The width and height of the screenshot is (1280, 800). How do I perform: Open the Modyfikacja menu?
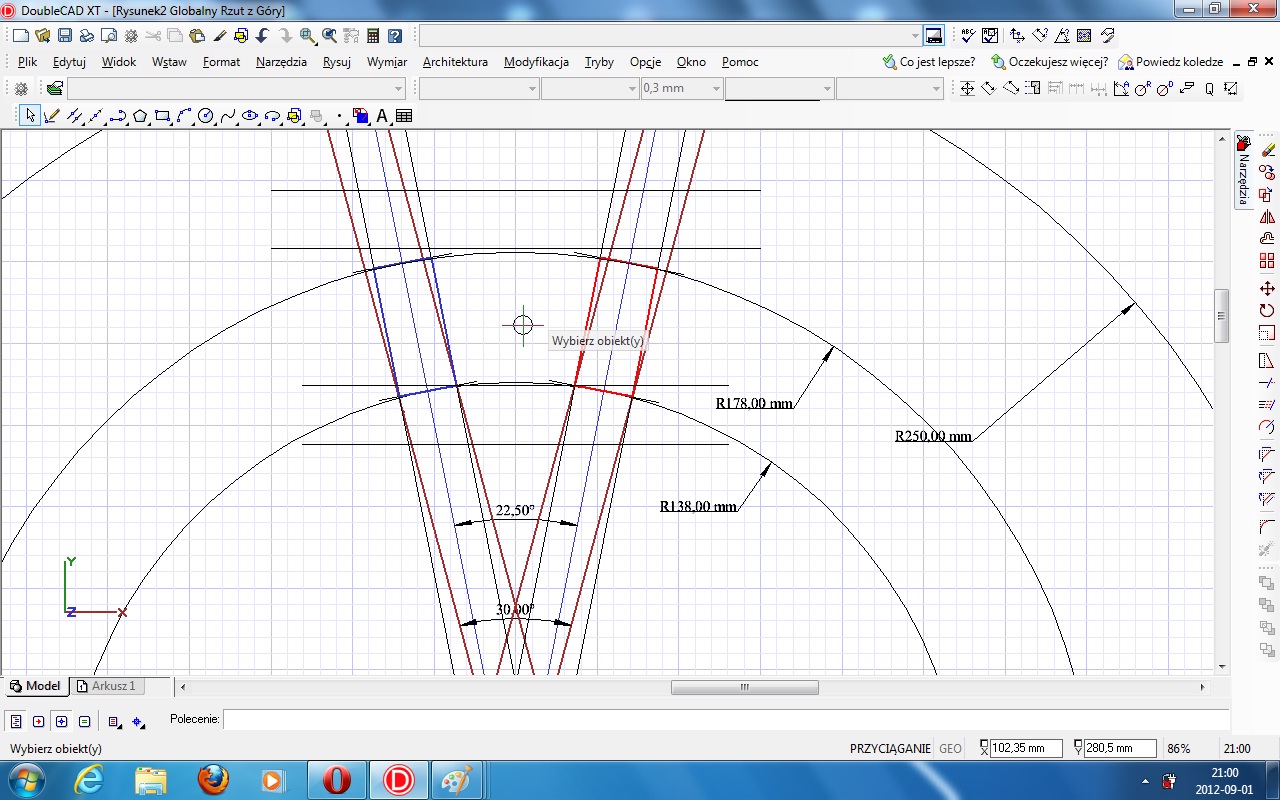(536, 62)
